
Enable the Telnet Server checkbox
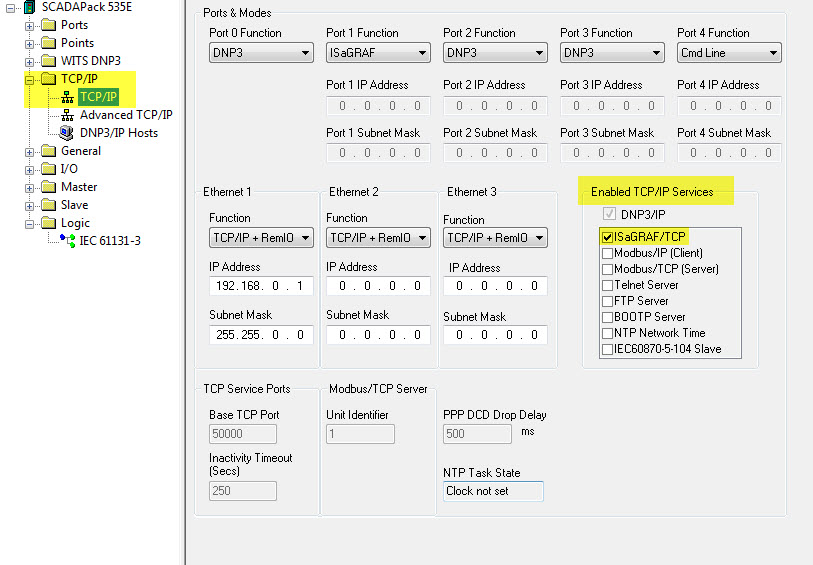pos(607,286)
